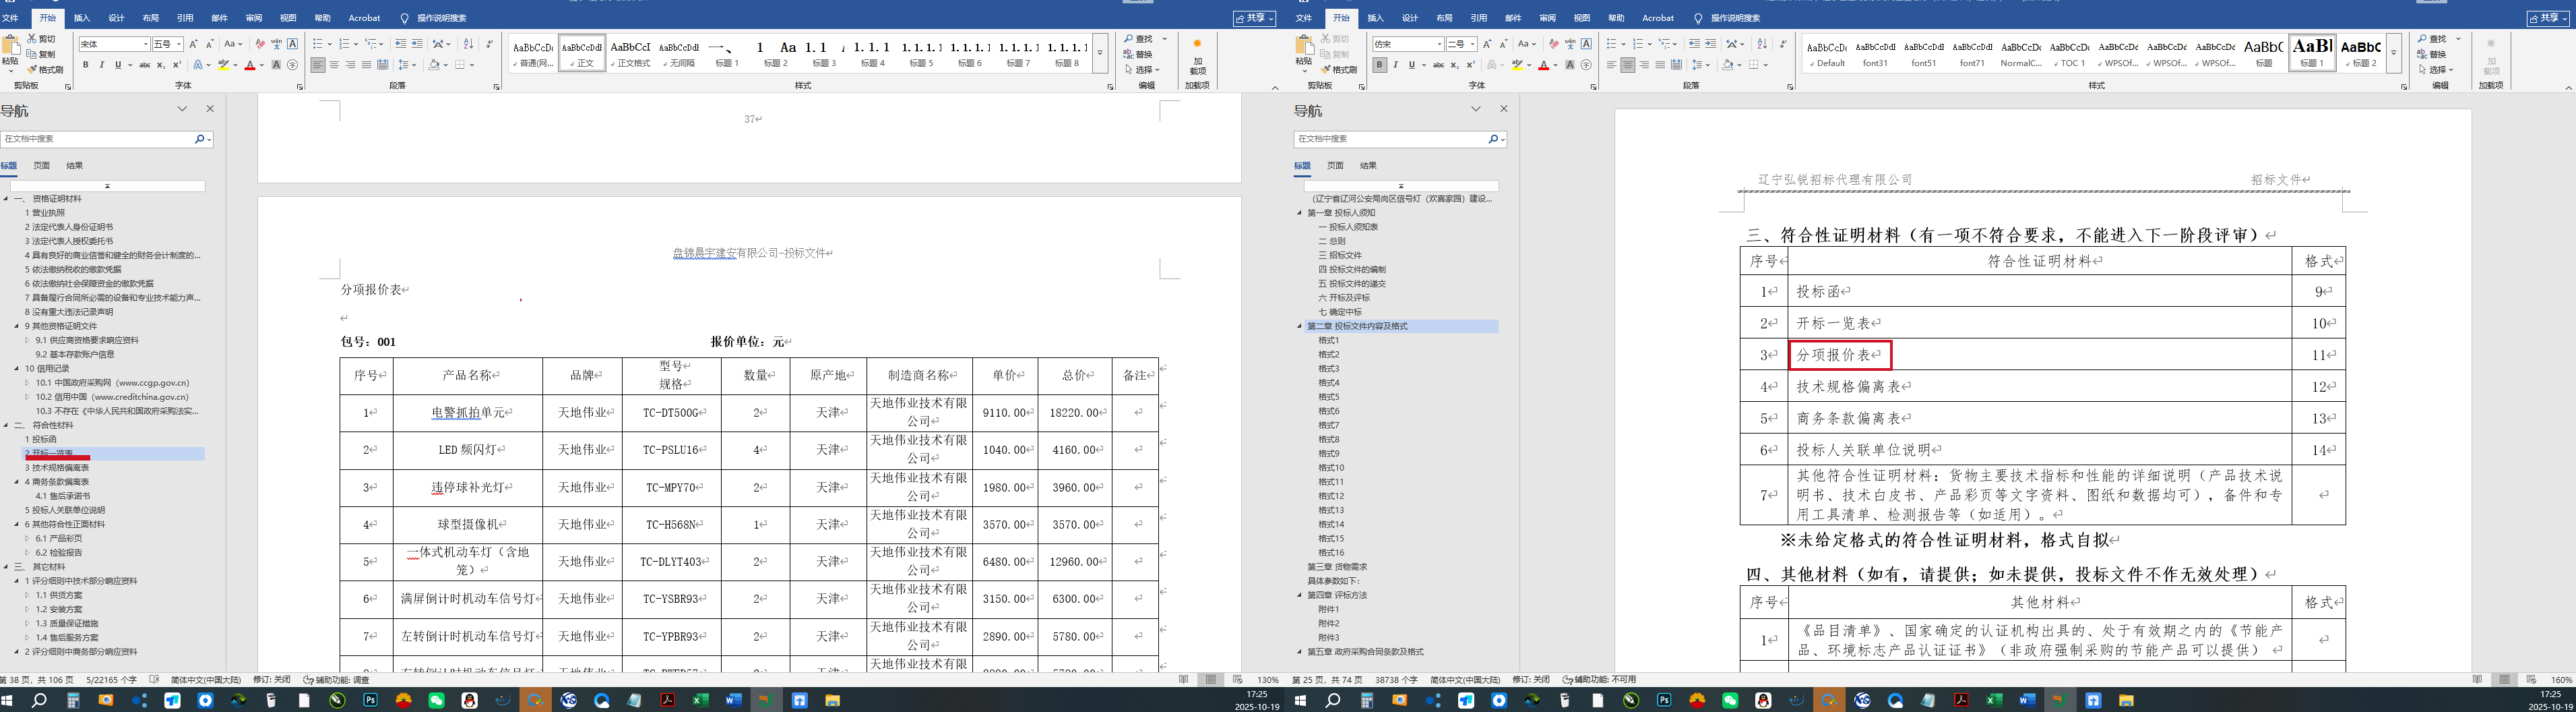Toggle italic in the right Word window

[1395, 65]
